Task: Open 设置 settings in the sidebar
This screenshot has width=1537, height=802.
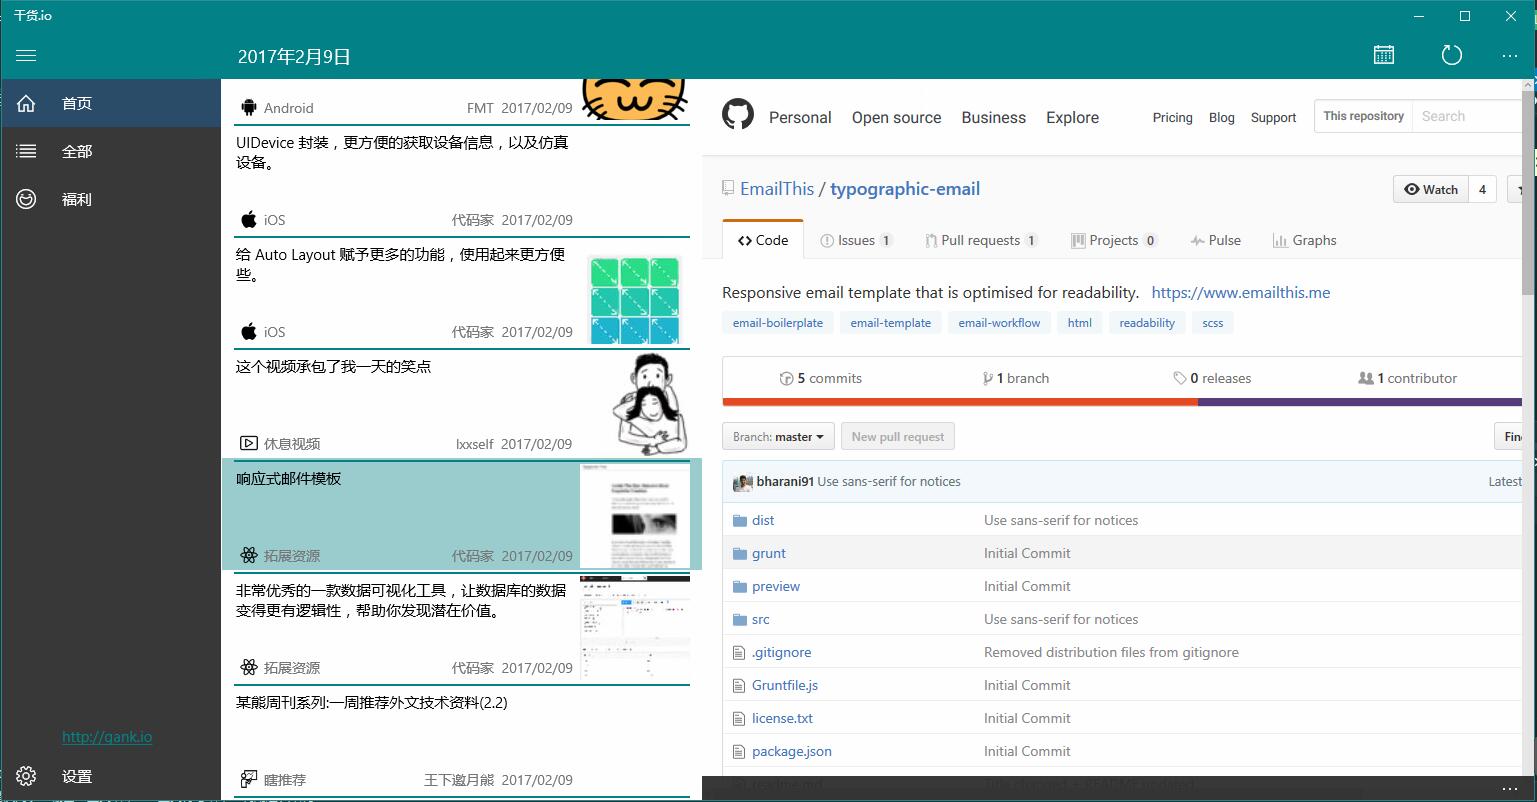Action: (110, 776)
